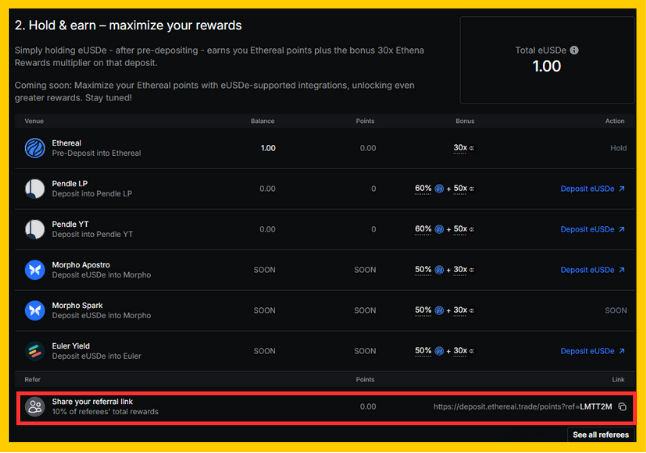Click the Ethereal venue logo
Image resolution: width=646 pixels, height=453 pixels.
click(x=35, y=148)
